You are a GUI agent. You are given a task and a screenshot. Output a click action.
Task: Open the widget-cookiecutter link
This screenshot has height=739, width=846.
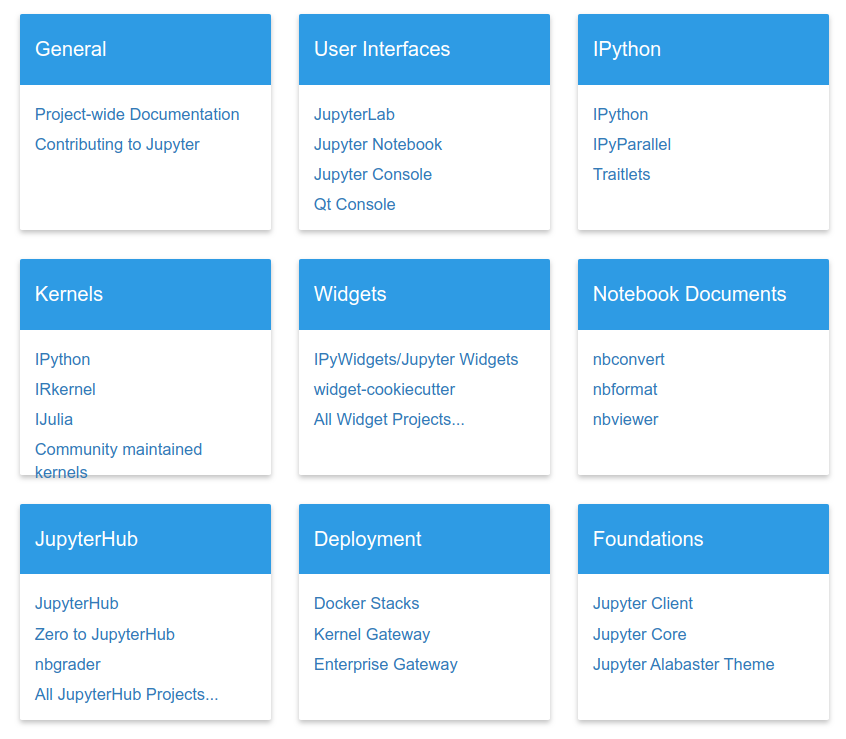point(384,389)
